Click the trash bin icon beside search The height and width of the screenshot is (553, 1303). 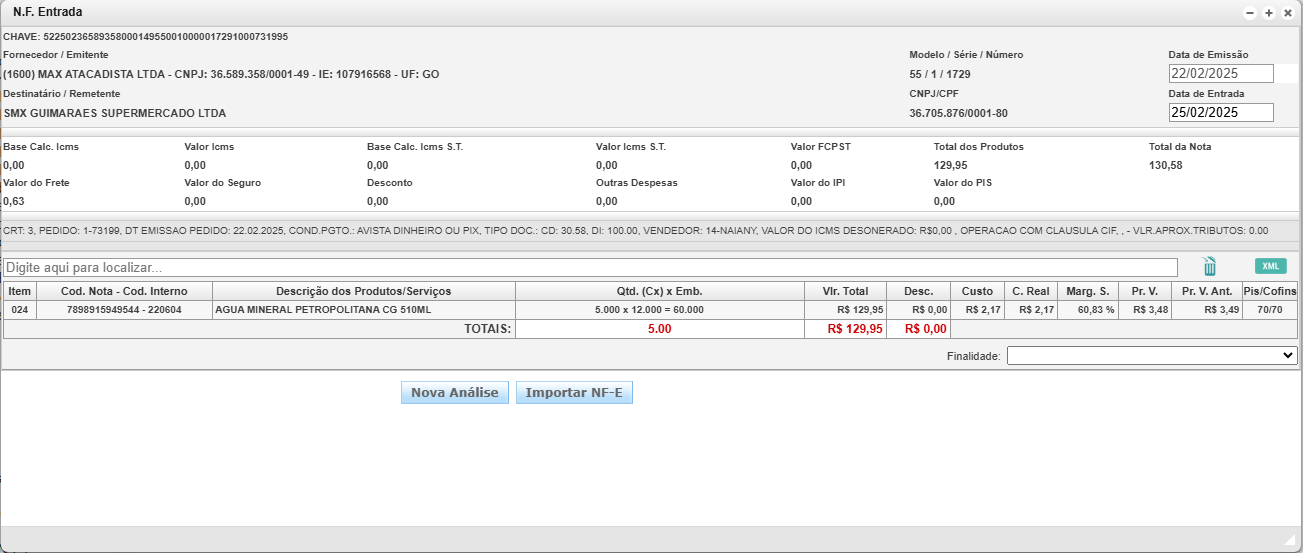coord(1209,266)
